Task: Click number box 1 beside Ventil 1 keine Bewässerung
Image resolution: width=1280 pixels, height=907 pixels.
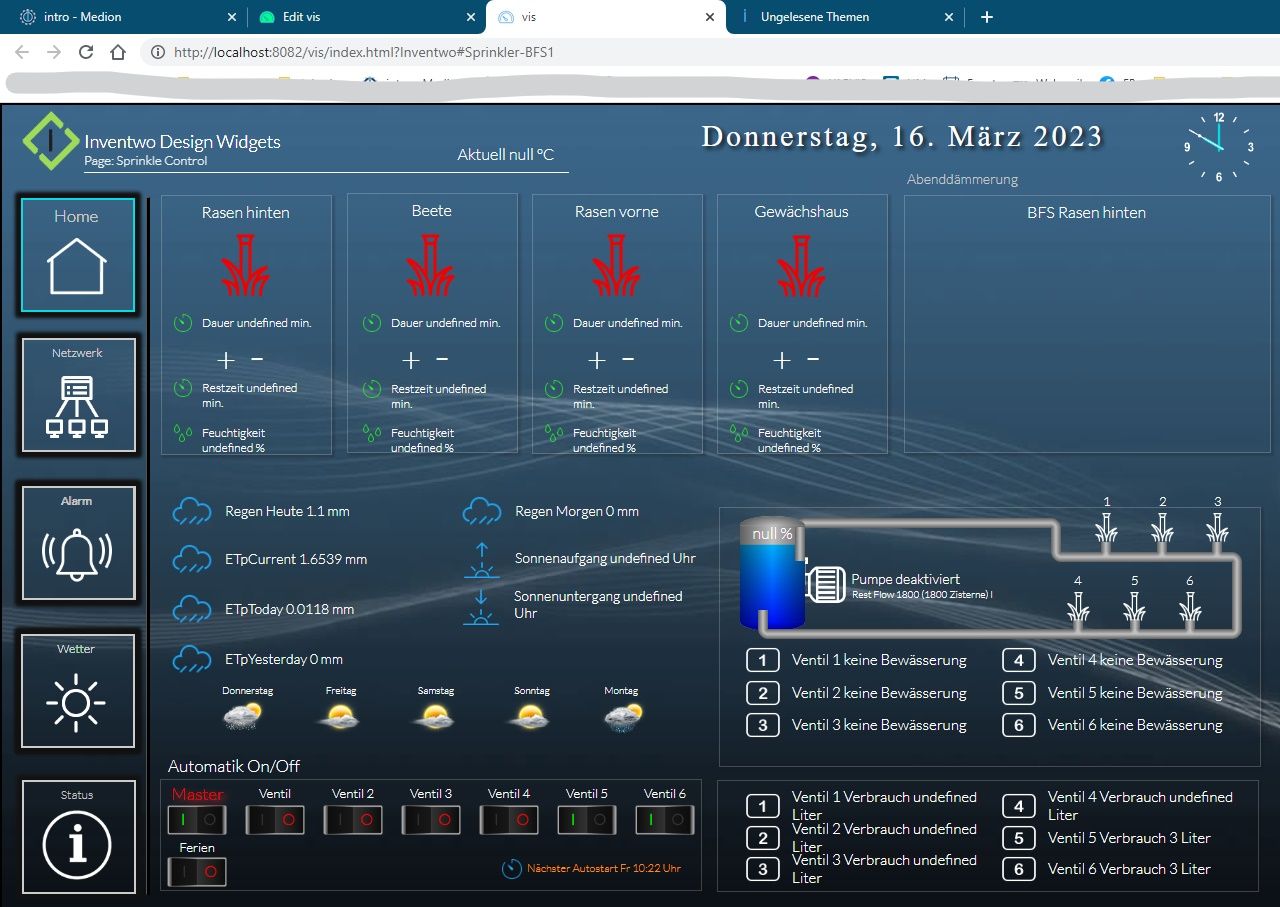Action: click(x=763, y=660)
